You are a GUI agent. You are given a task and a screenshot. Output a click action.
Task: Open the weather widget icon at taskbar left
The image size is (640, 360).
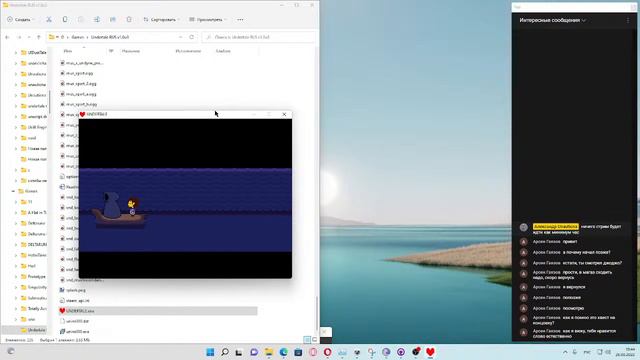(x=11, y=351)
